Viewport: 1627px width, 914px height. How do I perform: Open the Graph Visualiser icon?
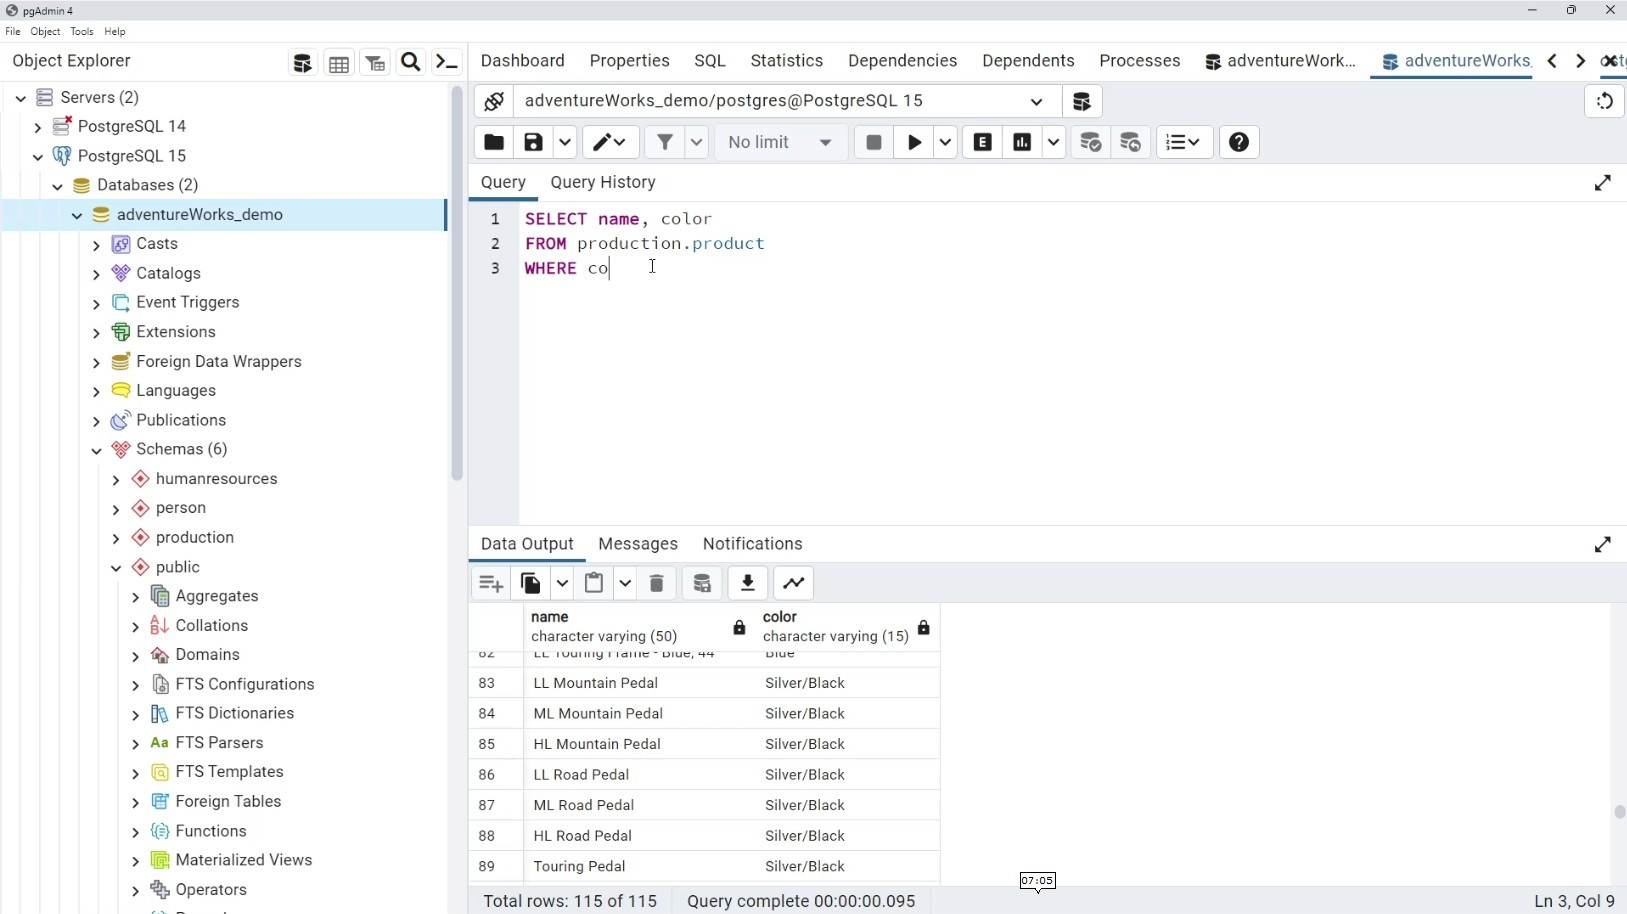coord(794,583)
